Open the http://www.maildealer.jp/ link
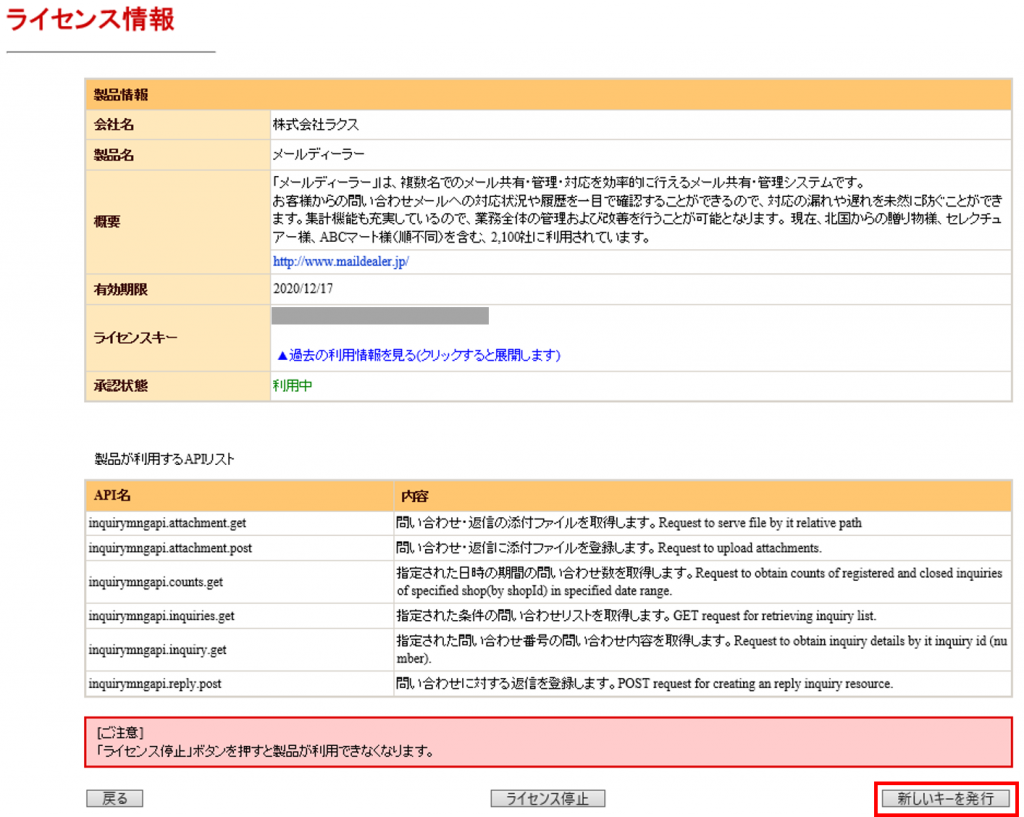Viewport: 1024px width, 817px height. click(x=341, y=261)
